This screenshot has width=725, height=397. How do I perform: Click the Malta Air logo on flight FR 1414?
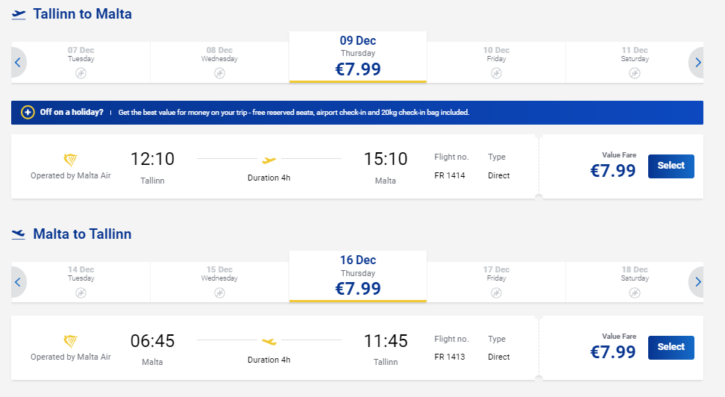(x=70, y=160)
